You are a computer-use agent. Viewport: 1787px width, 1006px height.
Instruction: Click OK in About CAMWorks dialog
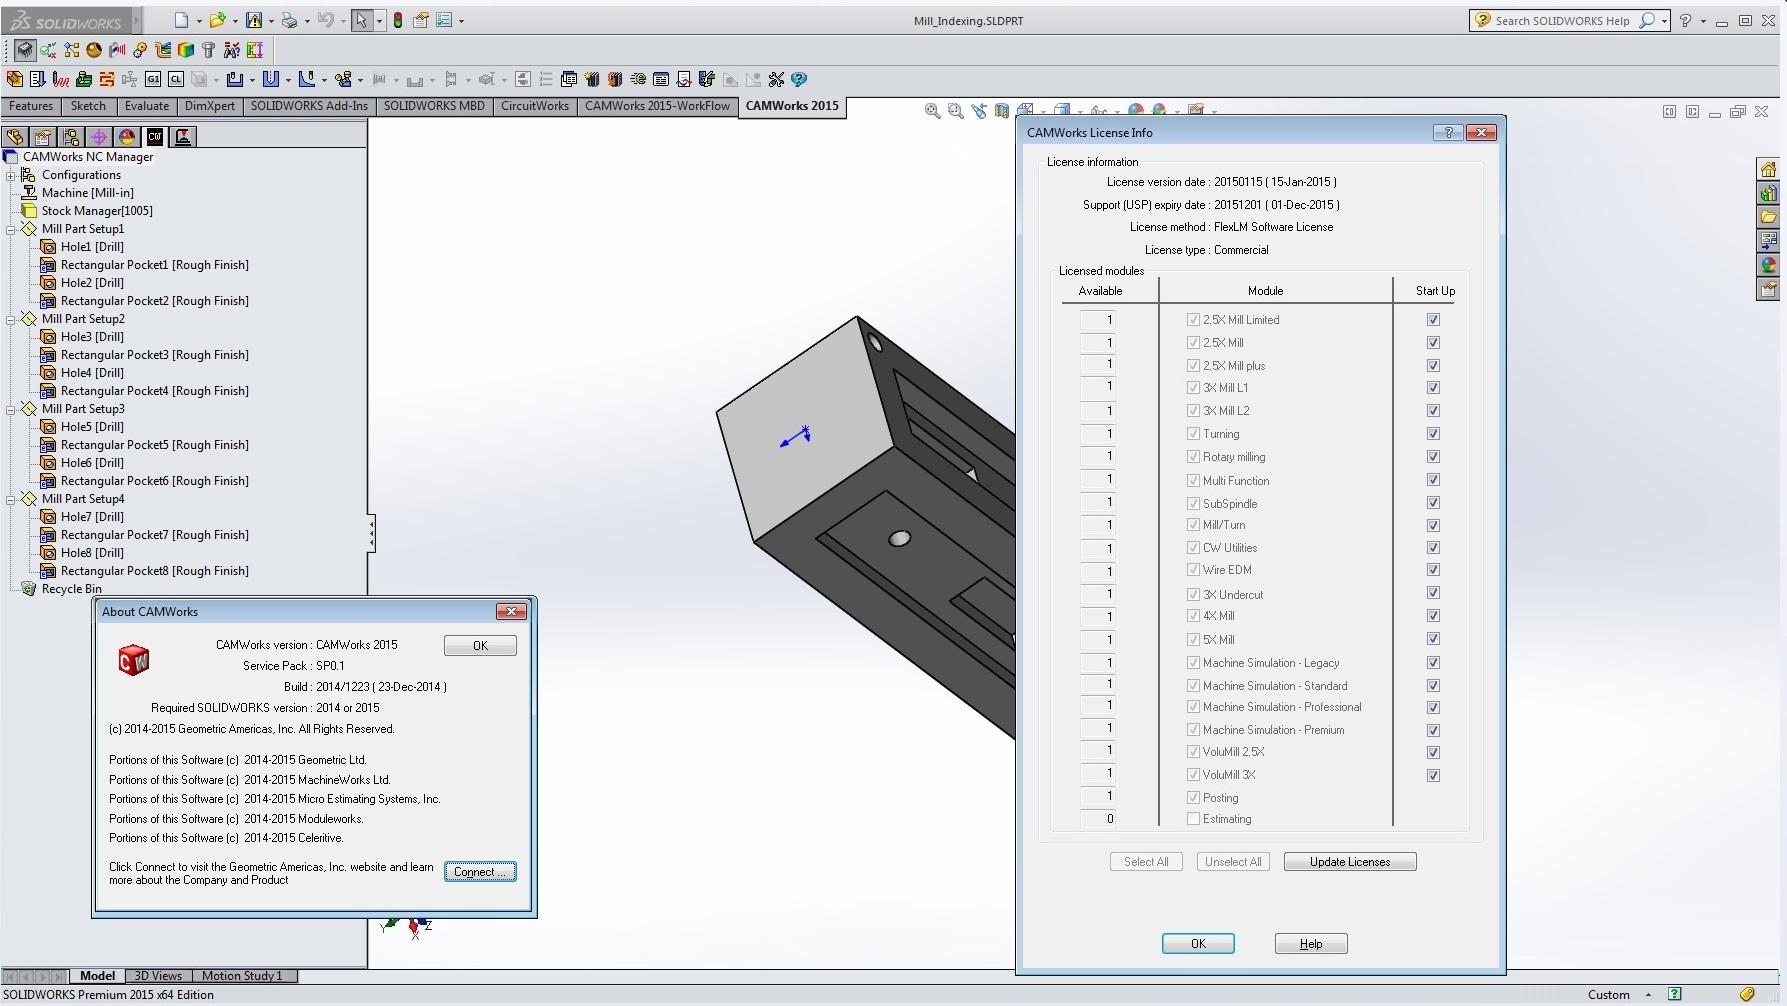coord(480,646)
